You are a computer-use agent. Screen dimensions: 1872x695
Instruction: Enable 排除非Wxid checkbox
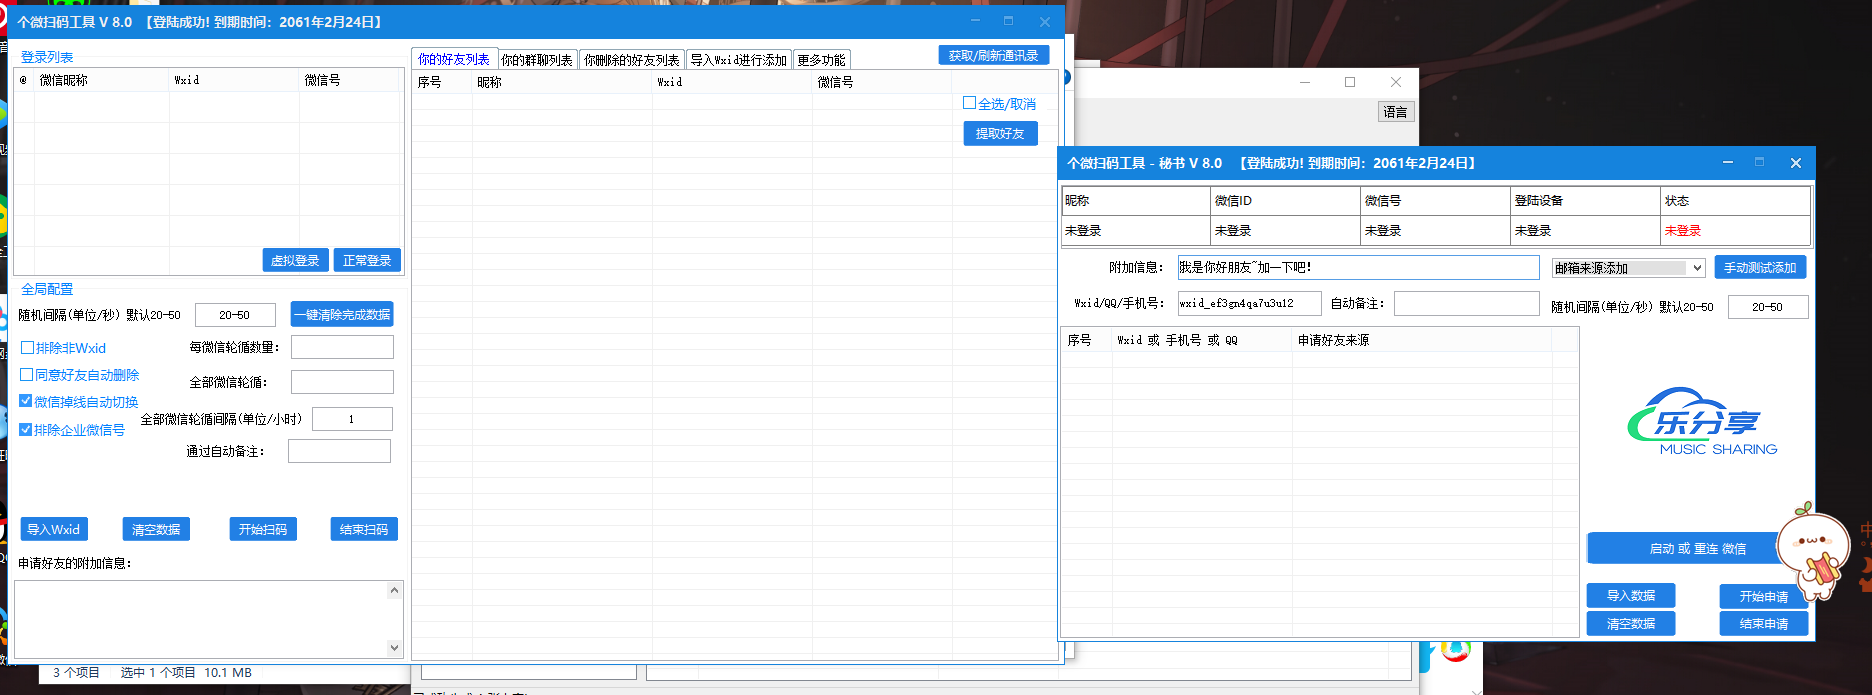28,348
